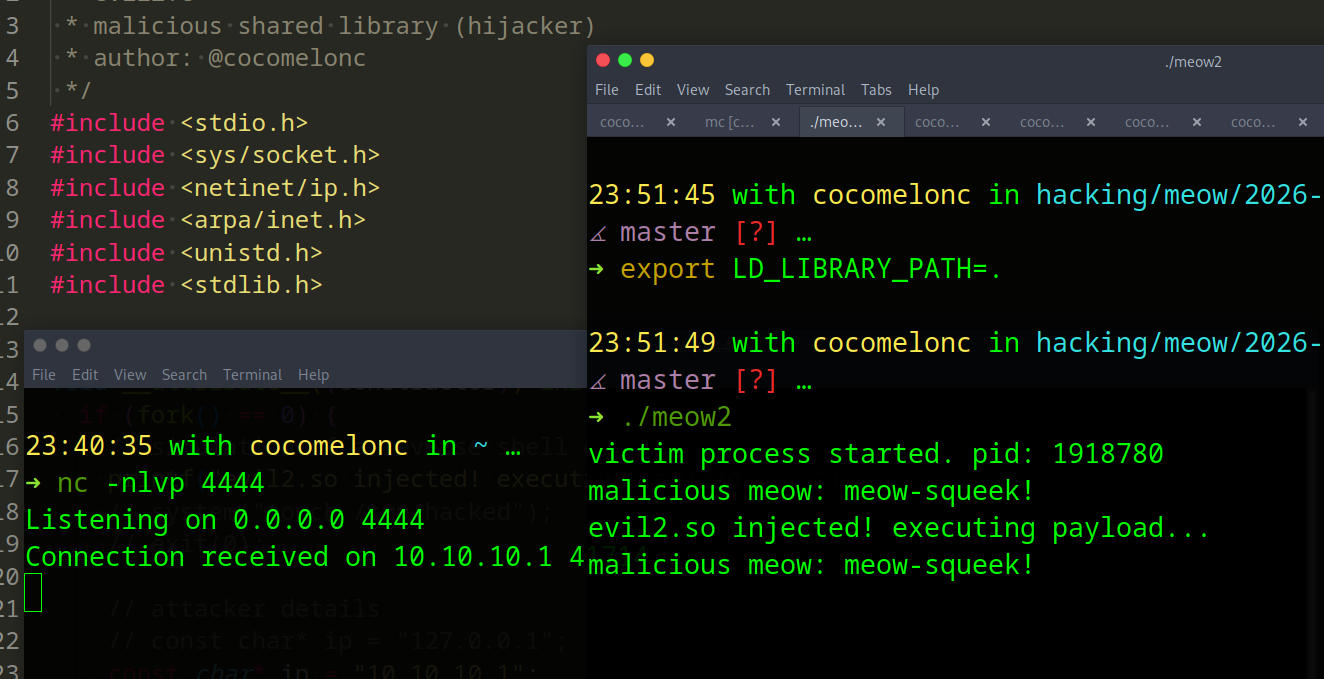Screen dimensions: 1324x679
Task: Click the green maximize circle on ./meow2 window
Action: coord(624,59)
